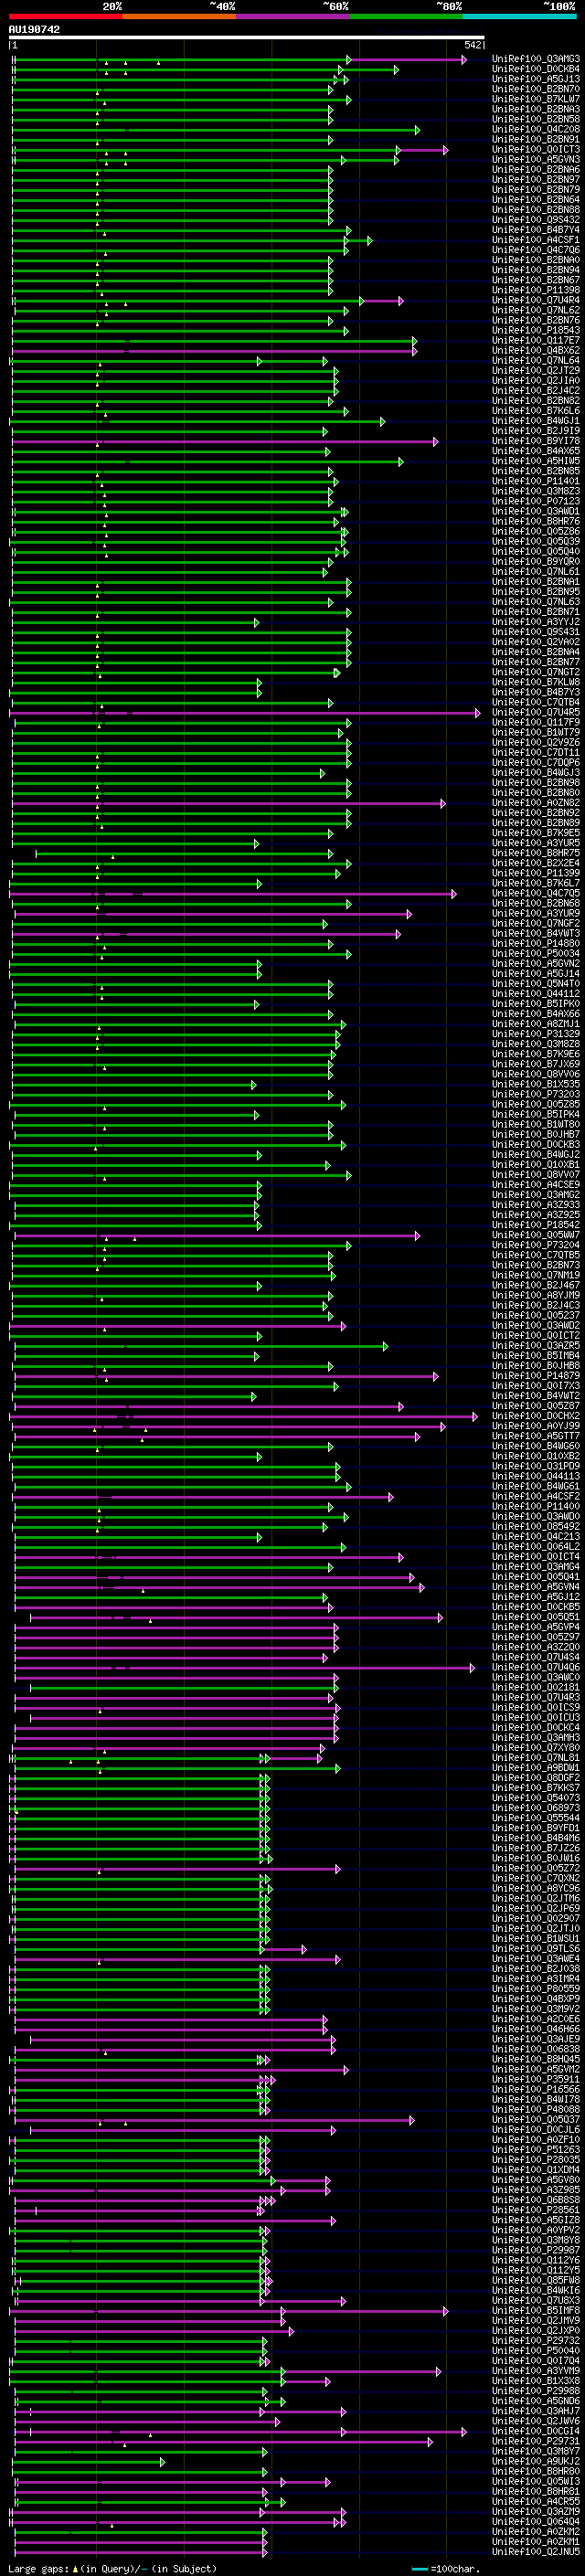This screenshot has width=585, height=2576.
Task: Select hit label UniRef100_Q117E7
Action: (536, 341)
